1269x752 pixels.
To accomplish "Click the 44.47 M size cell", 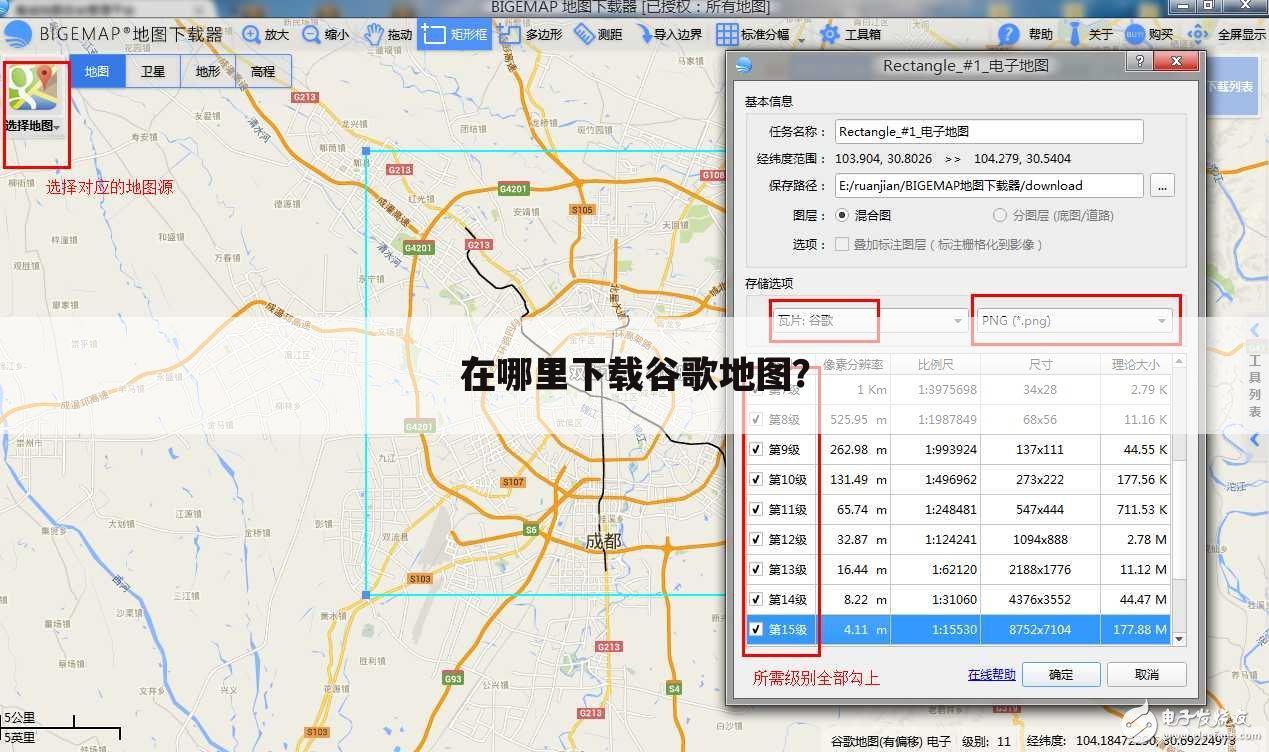I will click(x=1136, y=600).
